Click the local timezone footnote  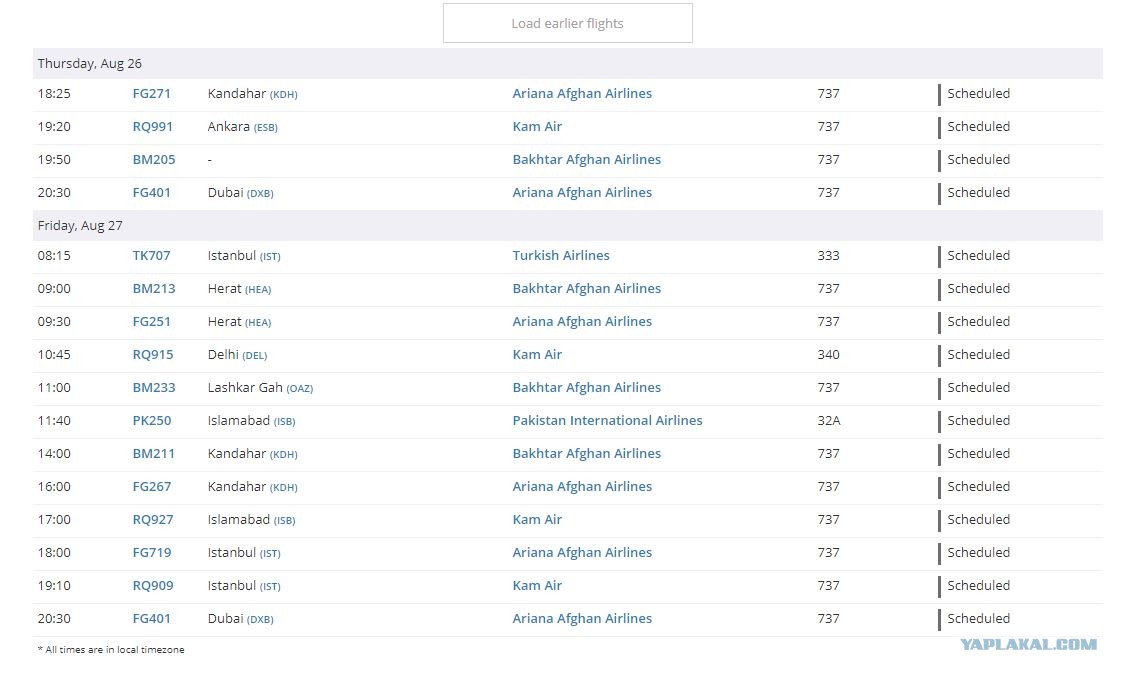click(x=111, y=650)
